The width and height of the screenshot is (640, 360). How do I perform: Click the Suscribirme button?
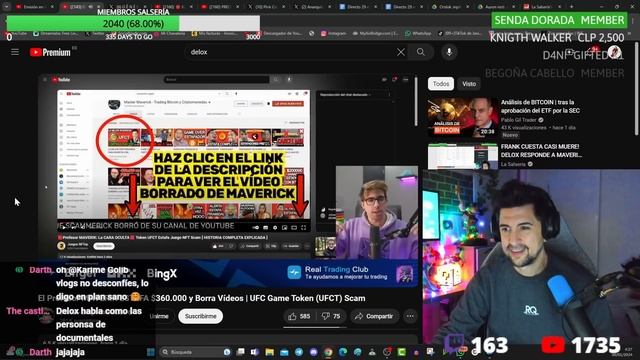[200, 316]
